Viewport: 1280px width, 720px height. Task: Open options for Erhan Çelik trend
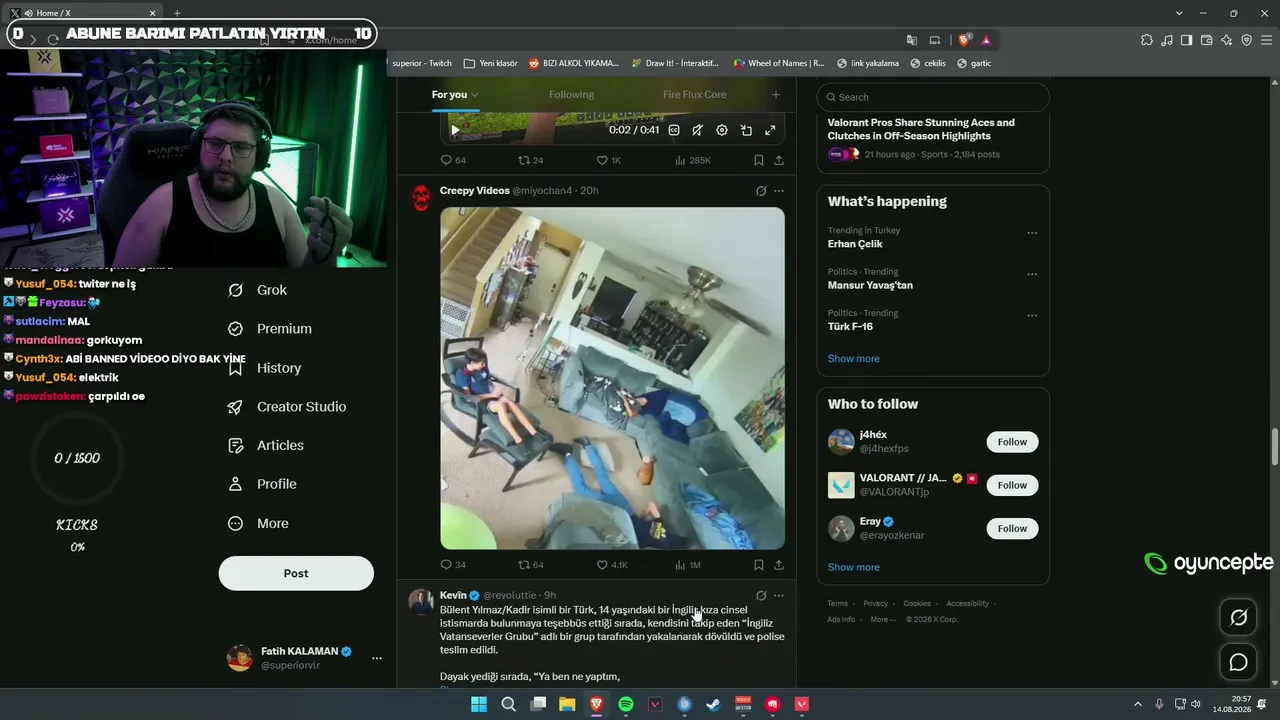(x=1032, y=233)
